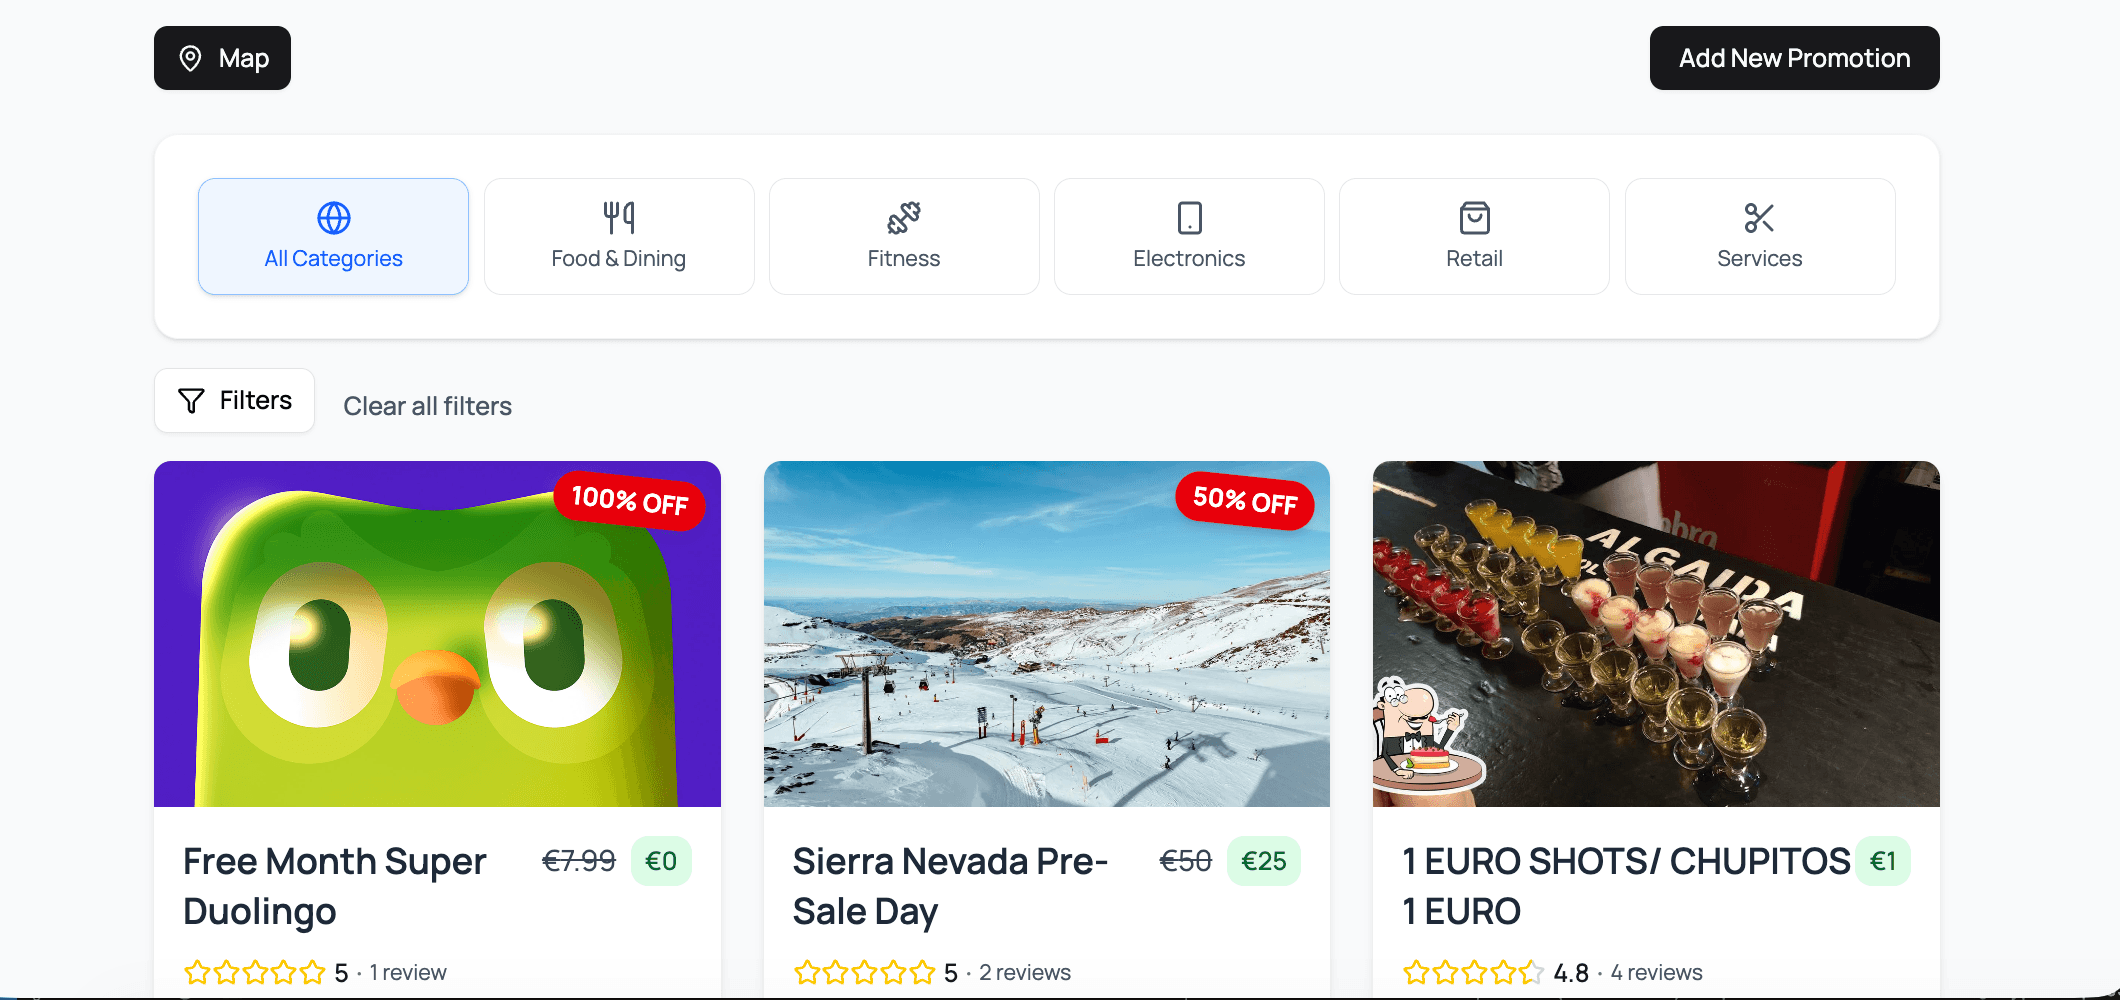Click the globe icon for All Categories
Viewport: 2120px width, 1000px height.
pyautogui.click(x=333, y=216)
